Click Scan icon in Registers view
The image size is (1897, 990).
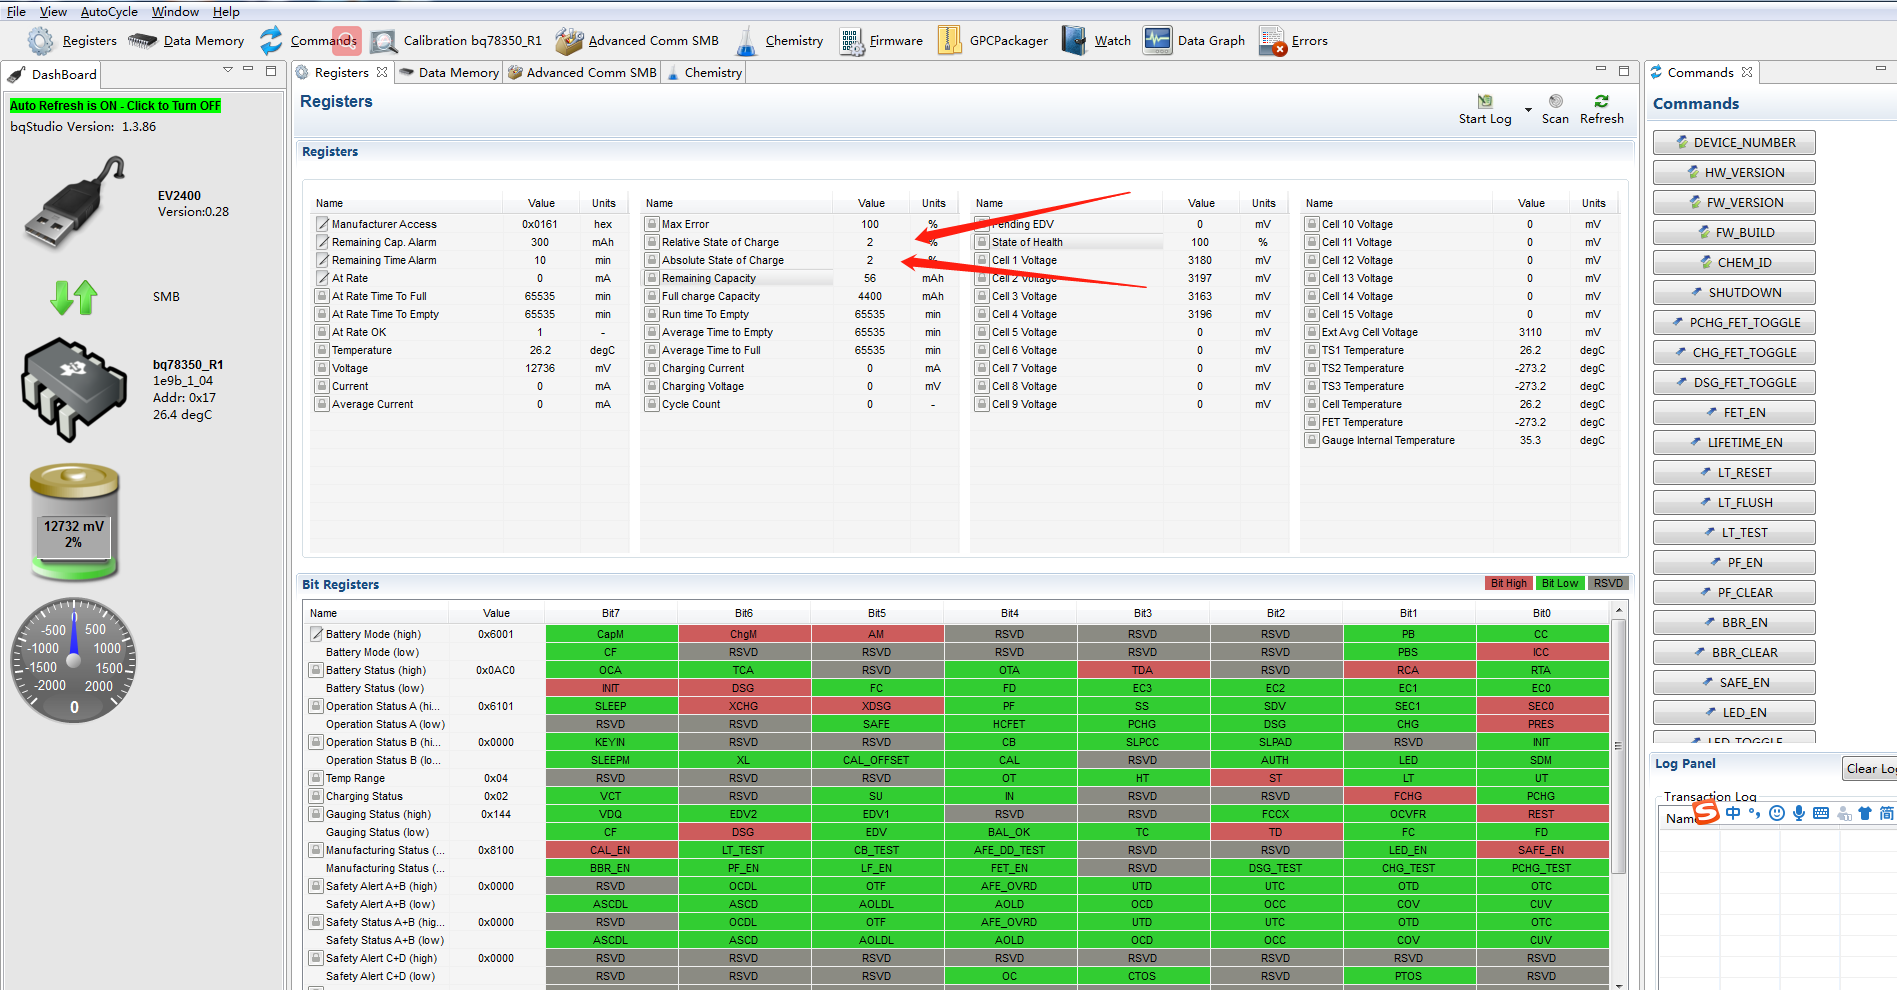pos(1555,109)
